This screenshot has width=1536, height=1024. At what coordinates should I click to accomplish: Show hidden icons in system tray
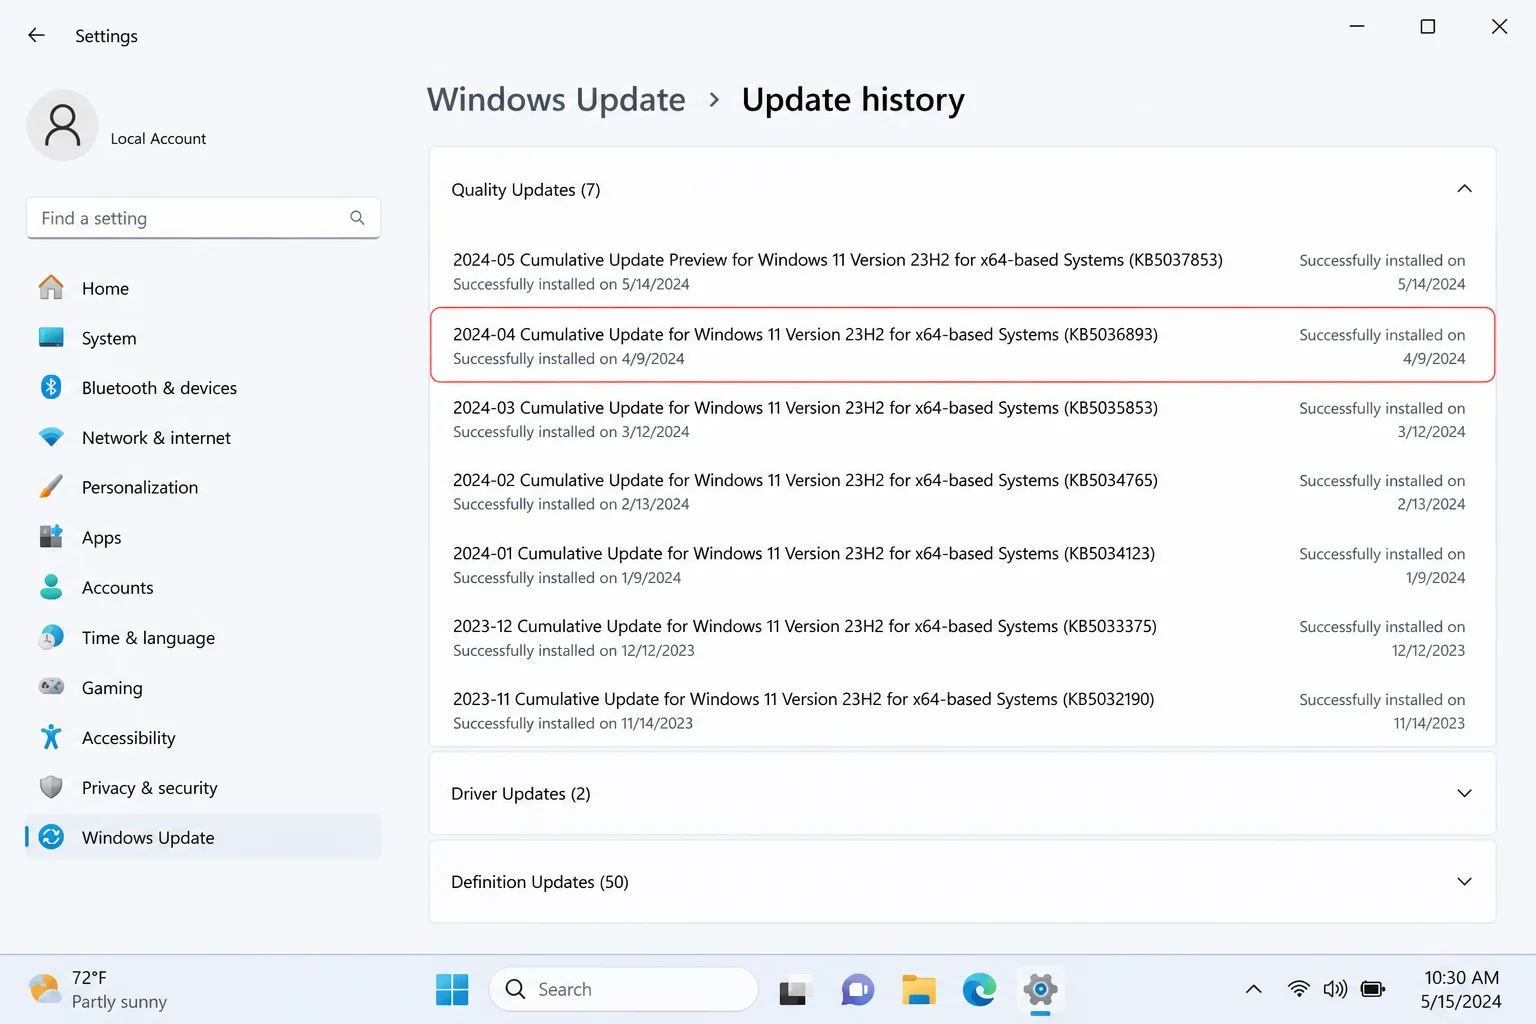[x=1253, y=989]
